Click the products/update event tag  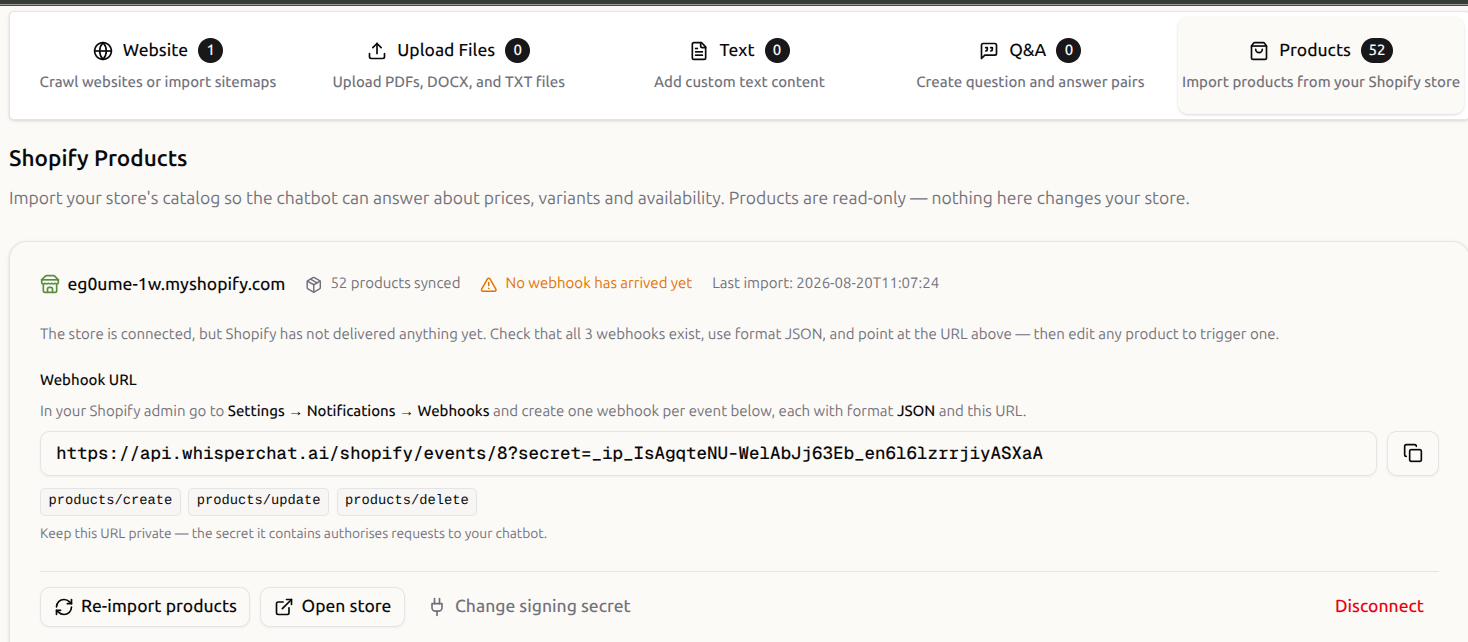(x=258, y=500)
